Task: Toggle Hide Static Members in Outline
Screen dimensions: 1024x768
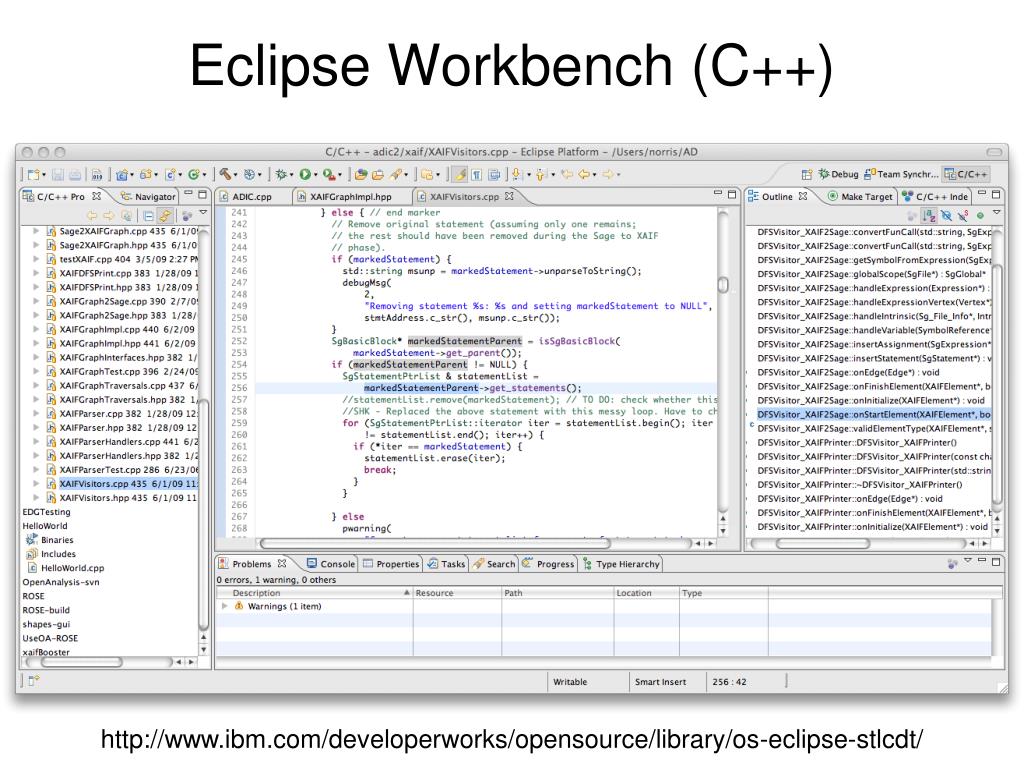Action: tap(963, 215)
